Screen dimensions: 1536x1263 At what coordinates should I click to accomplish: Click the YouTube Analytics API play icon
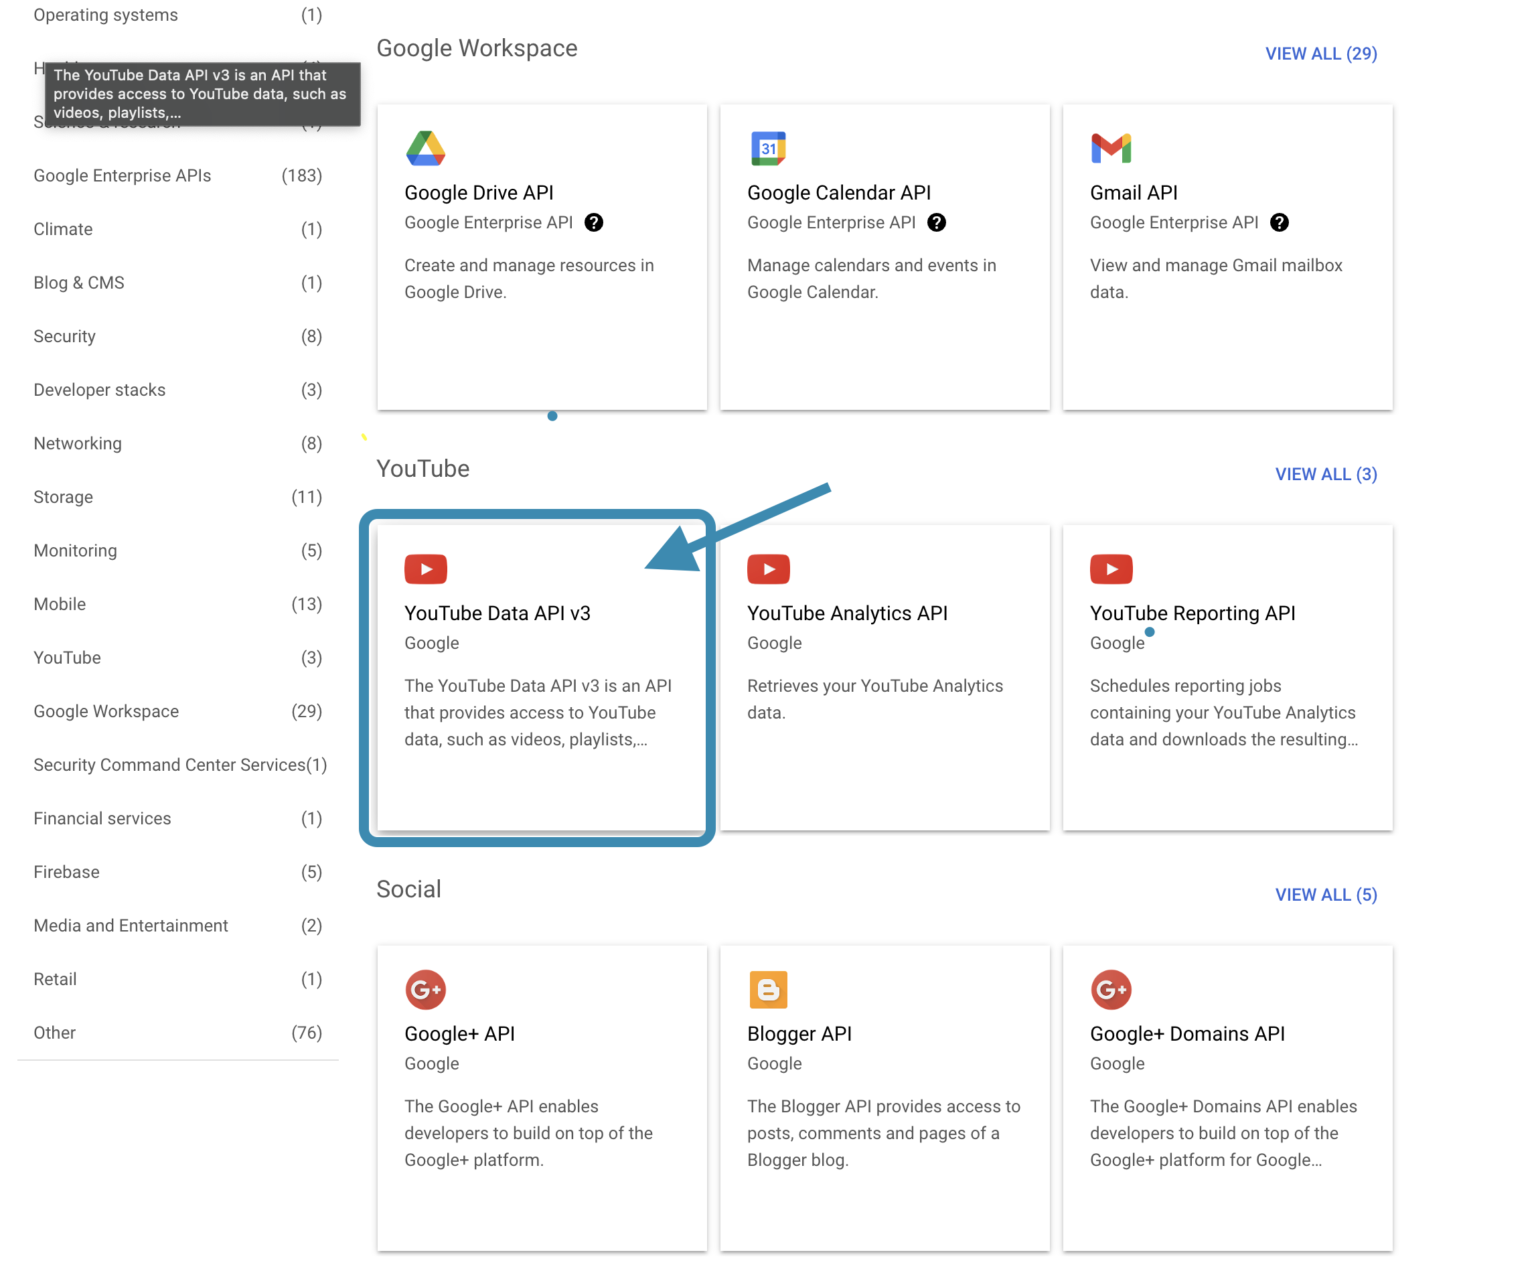point(768,569)
